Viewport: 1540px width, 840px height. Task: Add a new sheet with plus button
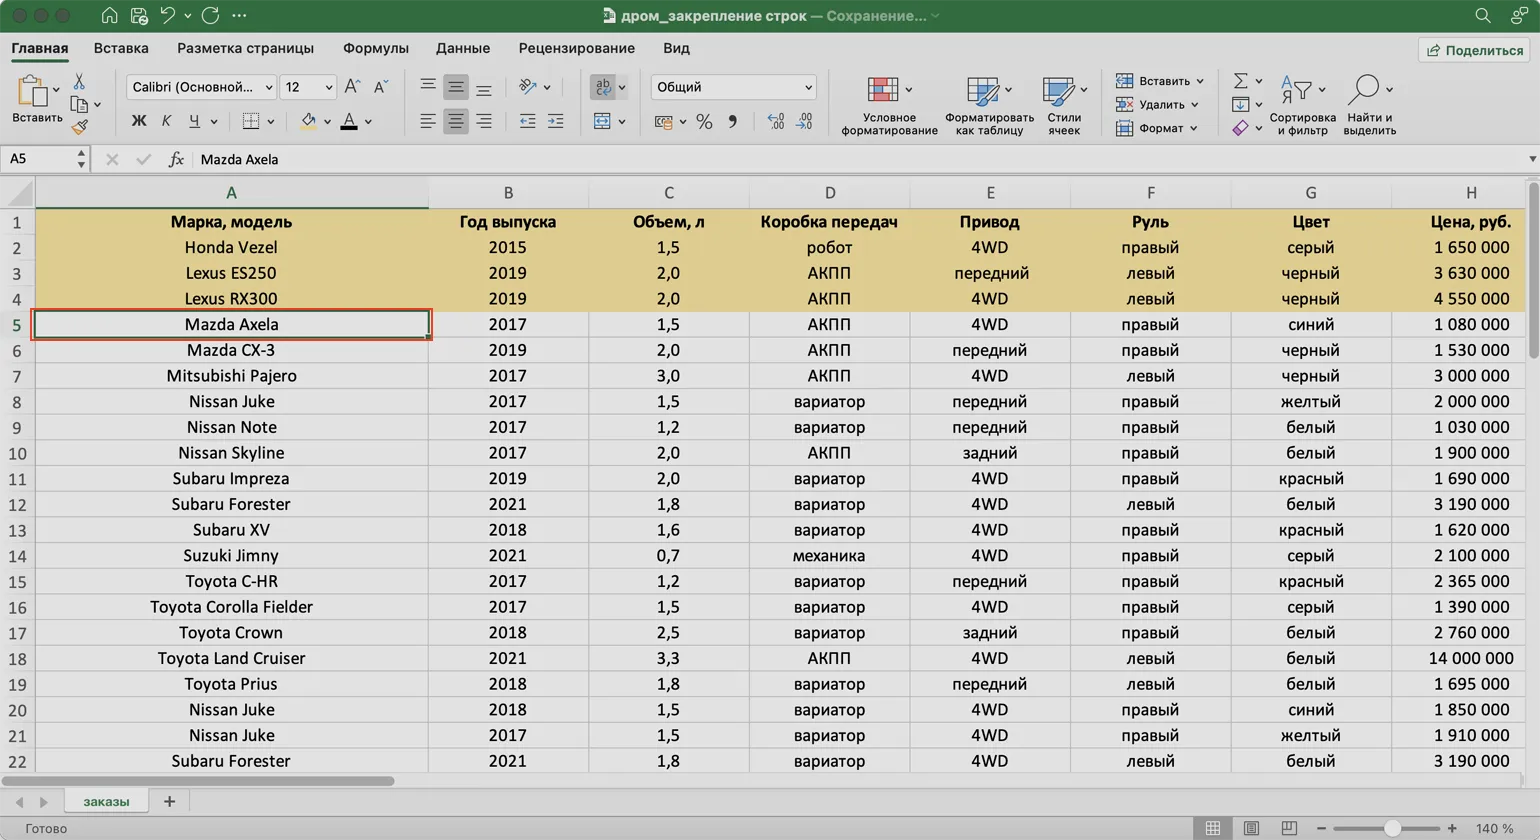point(169,802)
